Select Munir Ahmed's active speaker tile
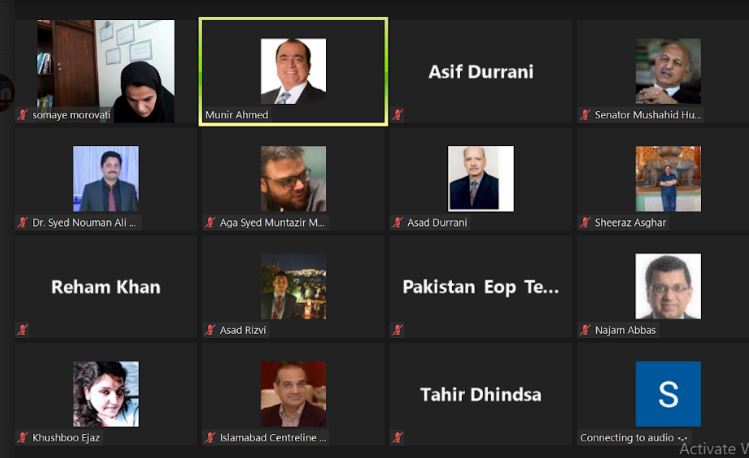 (x=293, y=72)
